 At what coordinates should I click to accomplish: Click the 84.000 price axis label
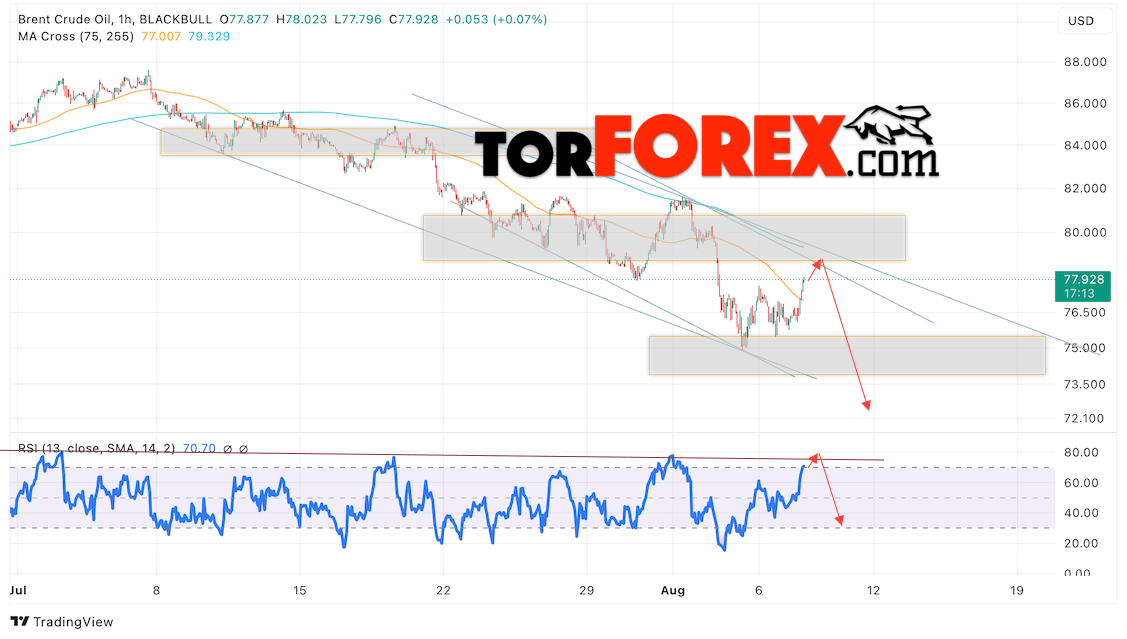coord(1085,145)
